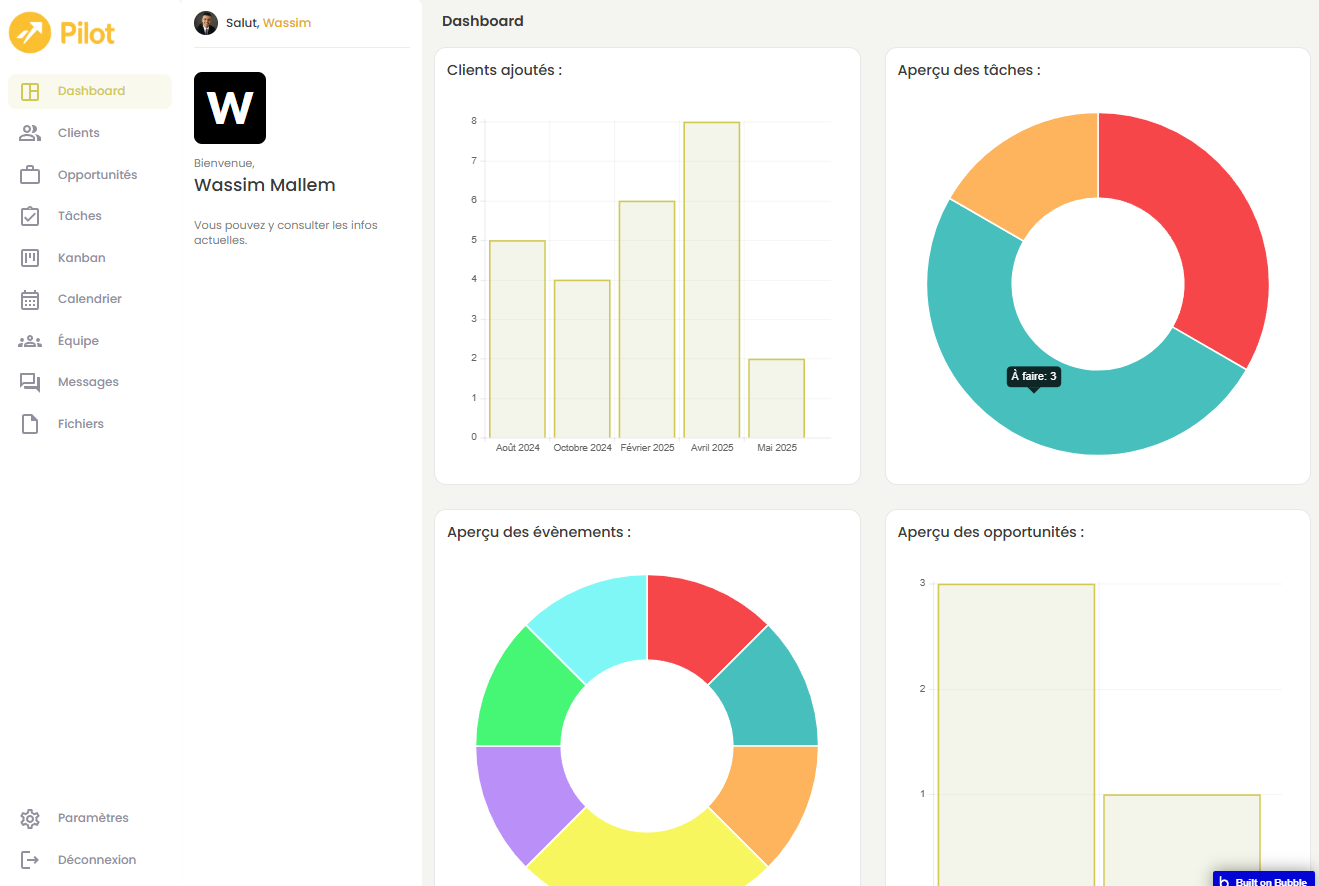Viewport: 1319px width, 886px height.
Task: Select the Fichiers document icon
Action: (x=30, y=424)
